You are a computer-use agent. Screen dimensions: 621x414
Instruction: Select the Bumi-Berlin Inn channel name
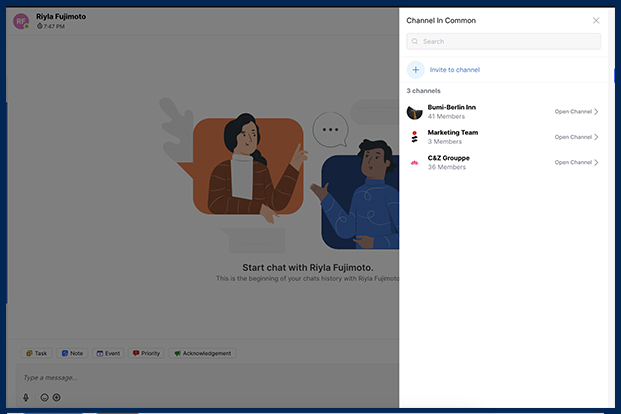tap(451, 107)
